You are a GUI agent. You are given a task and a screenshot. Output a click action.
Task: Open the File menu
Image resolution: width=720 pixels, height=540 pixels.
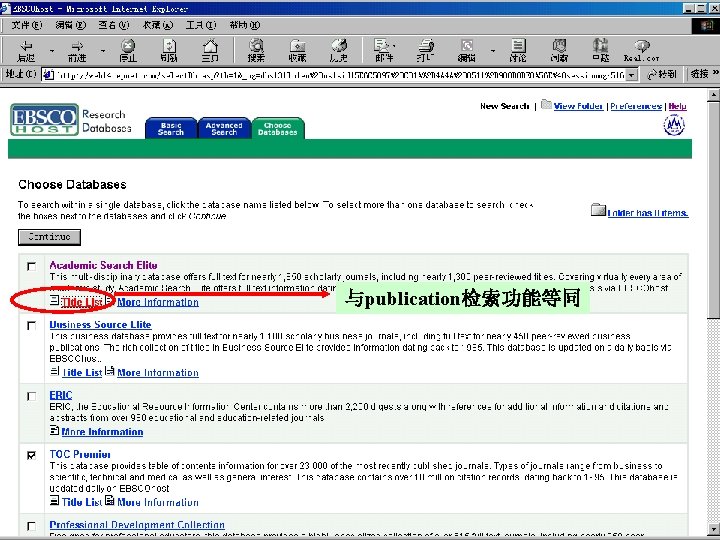(26, 25)
